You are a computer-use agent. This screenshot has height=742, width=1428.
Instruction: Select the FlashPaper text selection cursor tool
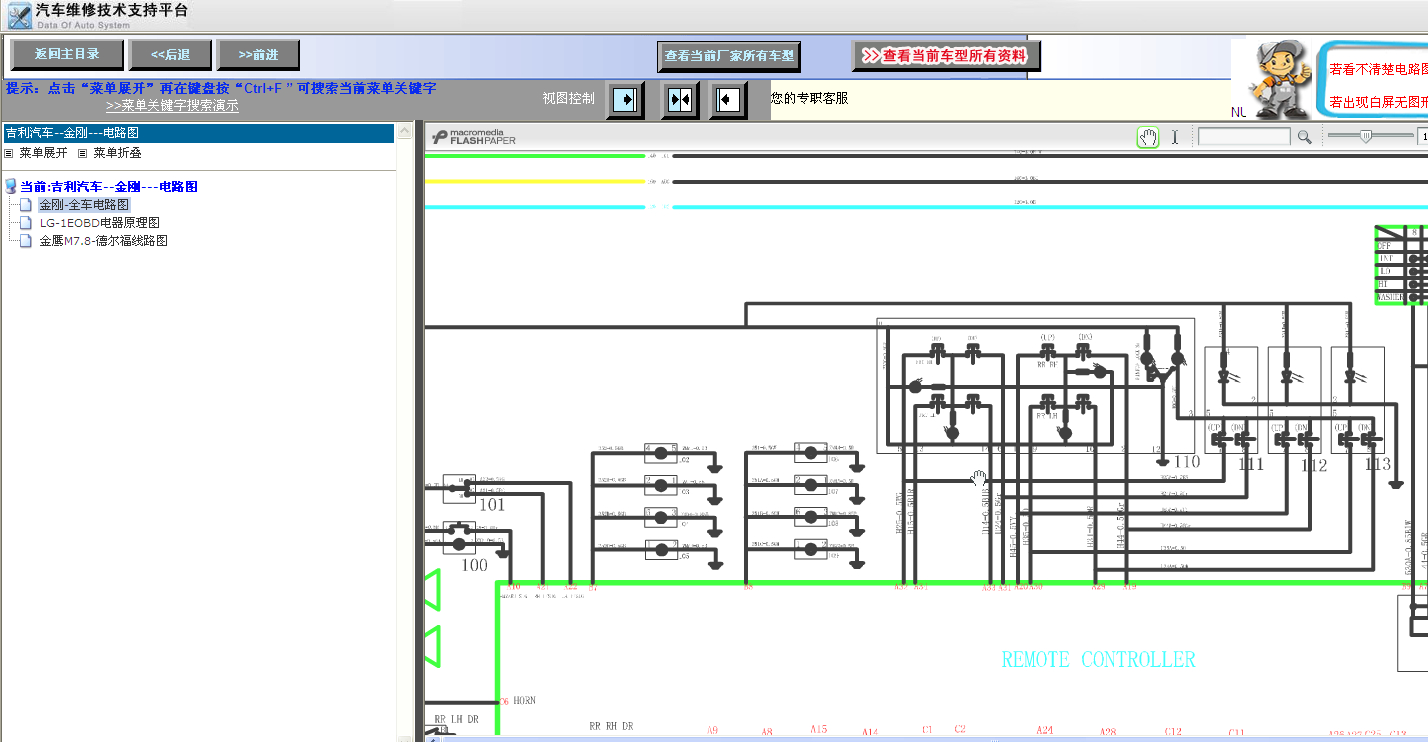click(x=1175, y=137)
